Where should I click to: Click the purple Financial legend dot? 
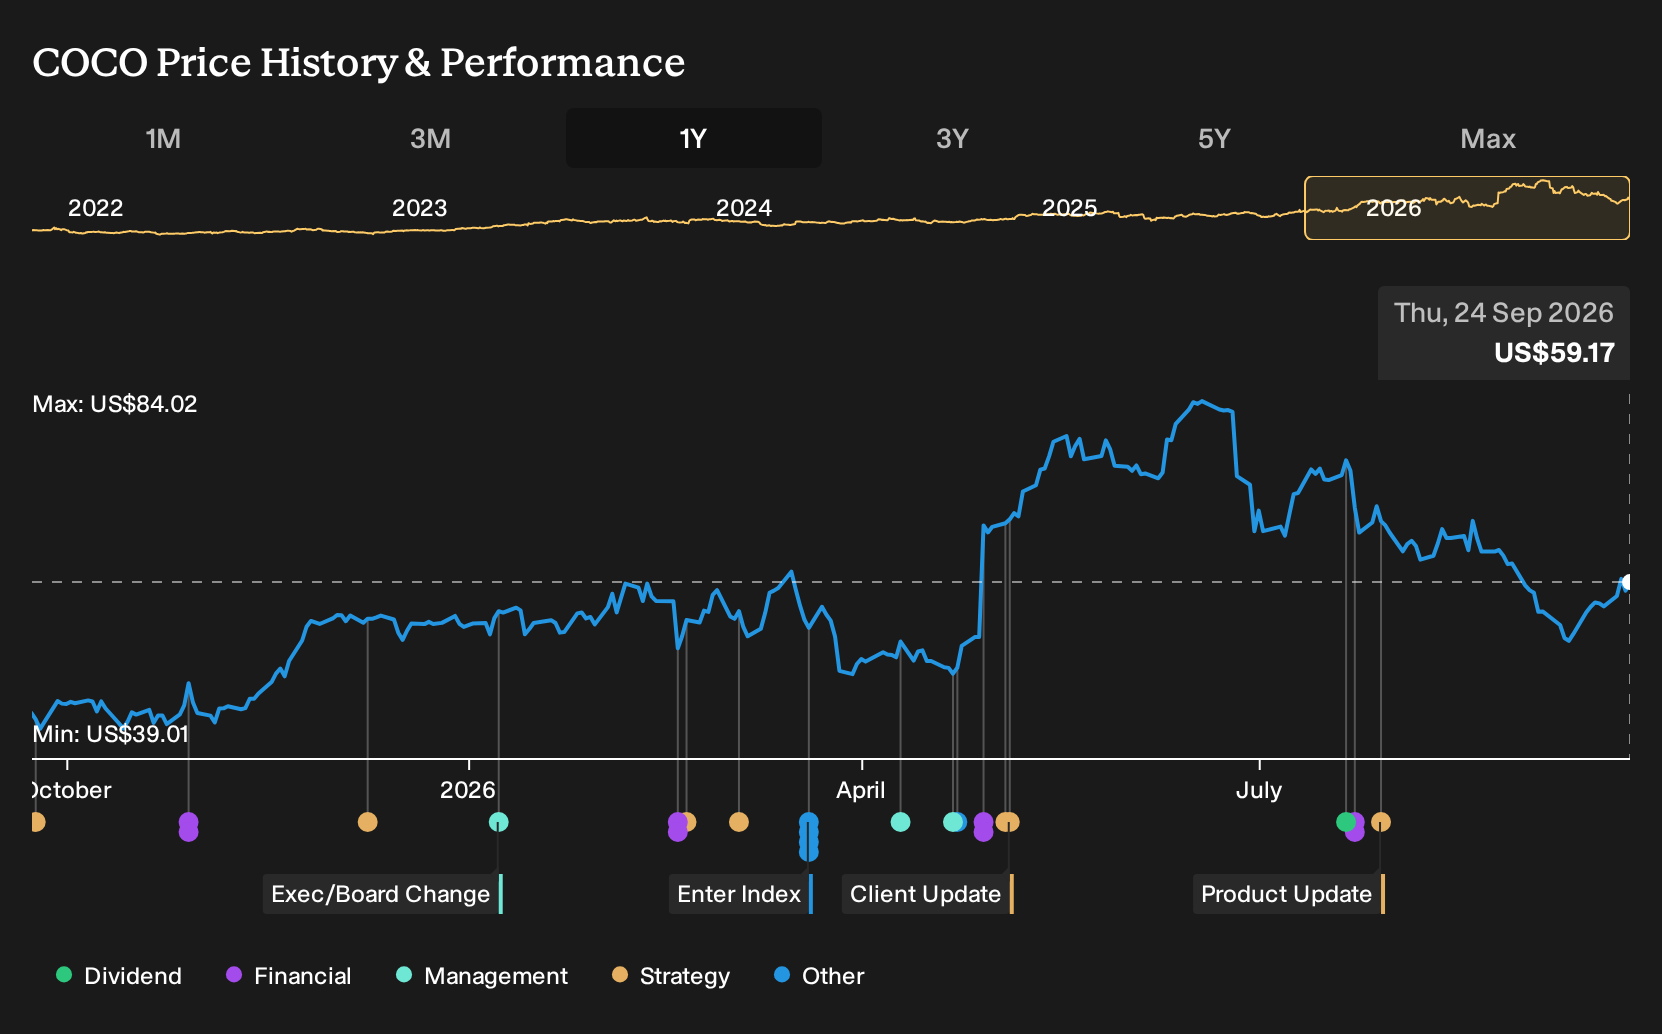pos(234,975)
